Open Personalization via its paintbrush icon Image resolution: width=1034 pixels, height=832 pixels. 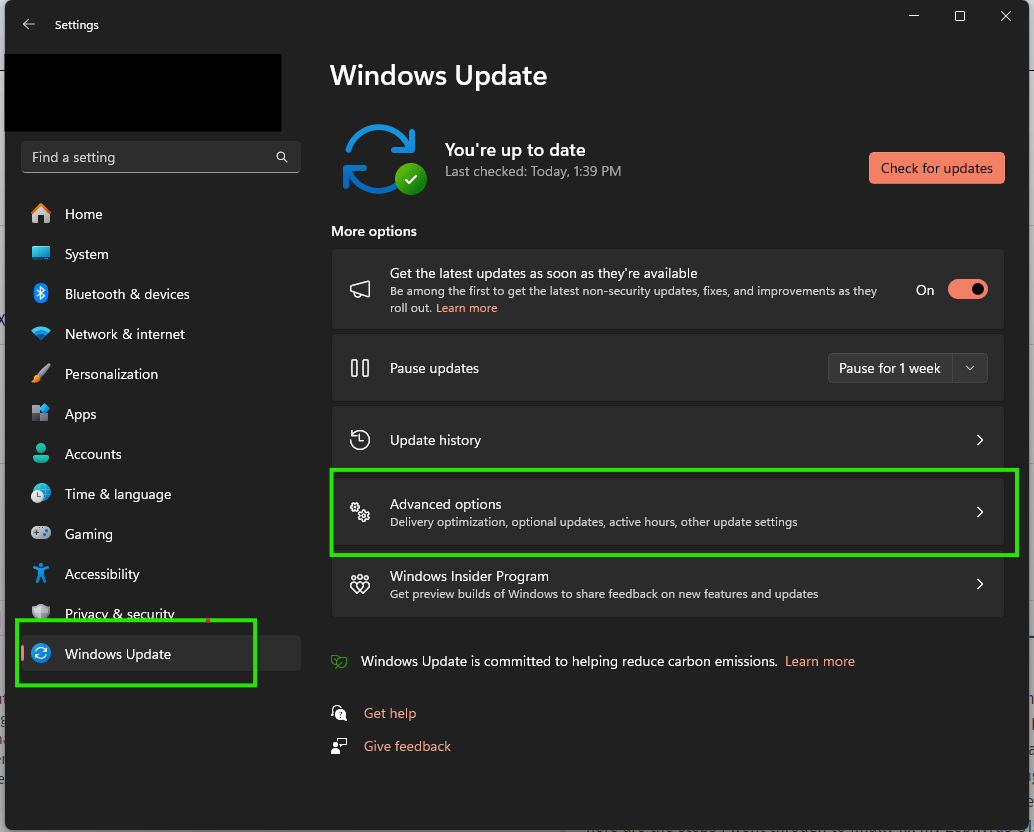tap(41, 373)
